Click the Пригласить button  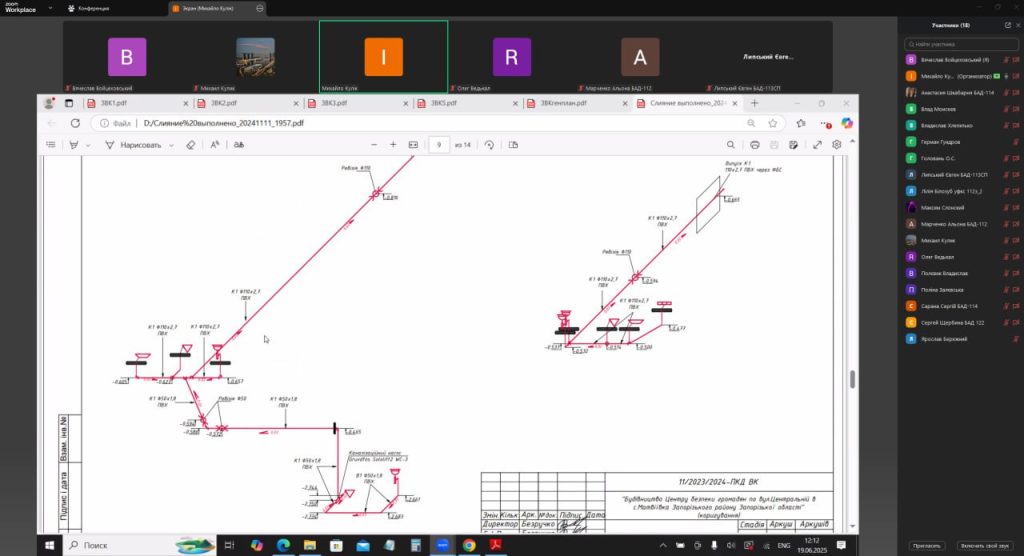click(x=927, y=546)
